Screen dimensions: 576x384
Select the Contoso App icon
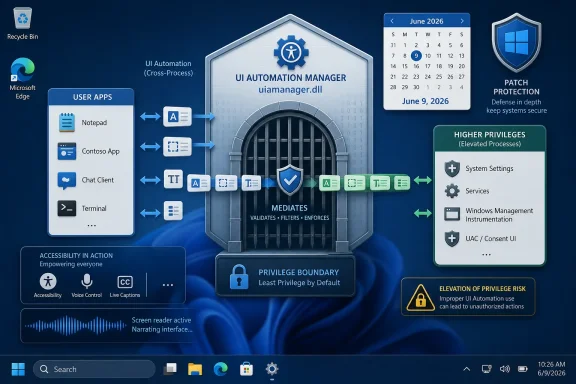pos(67,151)
